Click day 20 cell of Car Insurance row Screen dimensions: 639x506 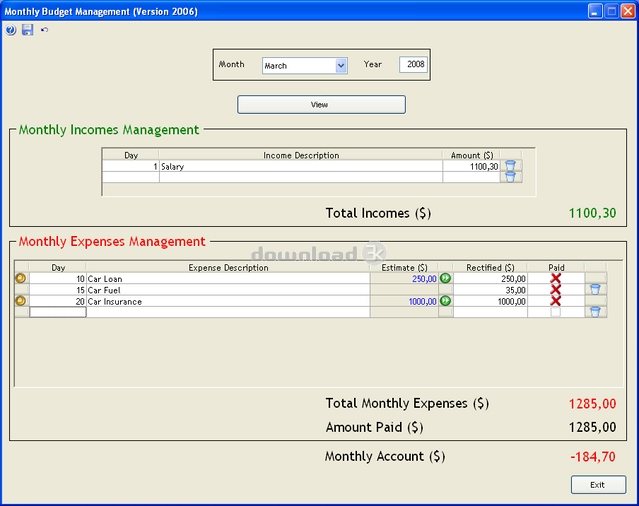point(57,301)
